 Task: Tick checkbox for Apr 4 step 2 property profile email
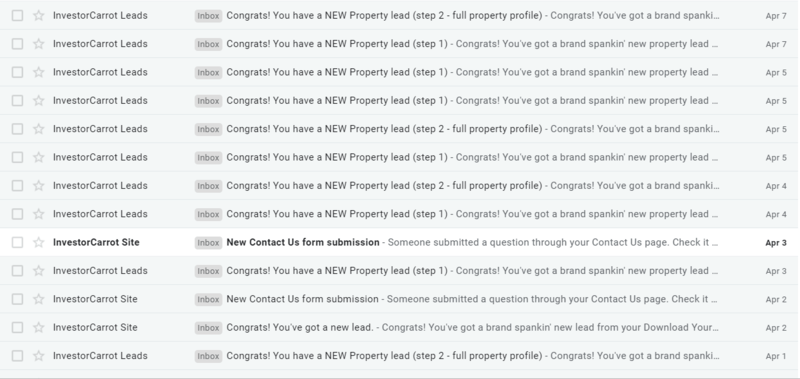17,186
